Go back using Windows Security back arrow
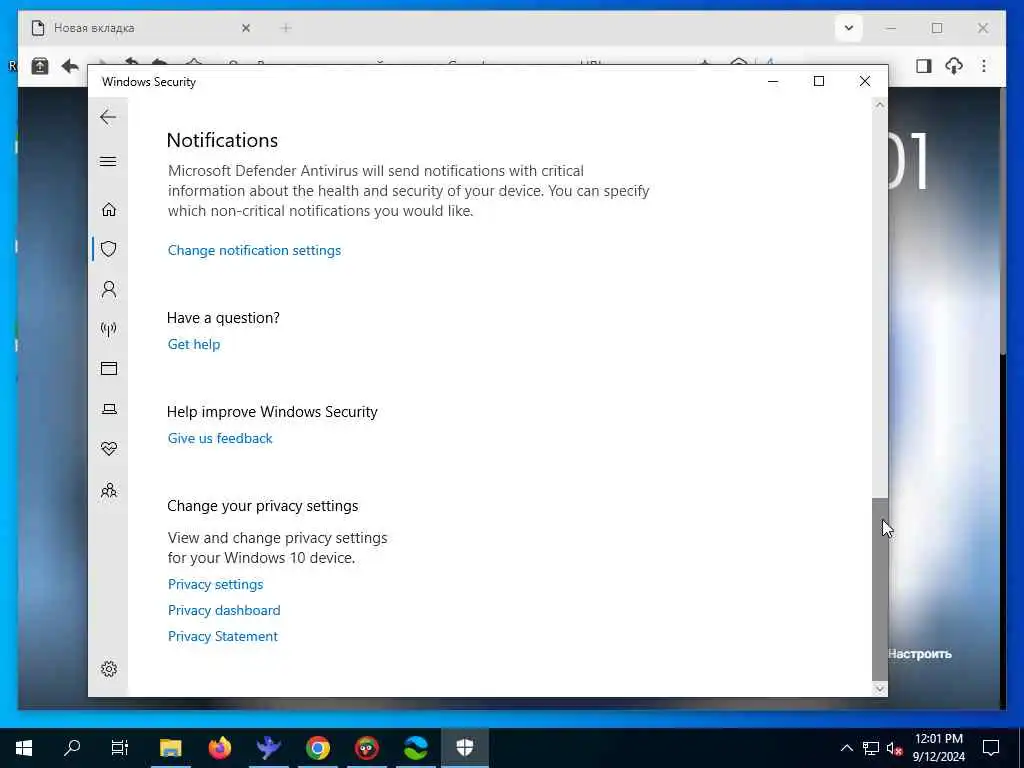Screen dimensions: 1024x768 click(x=108, y=118)
